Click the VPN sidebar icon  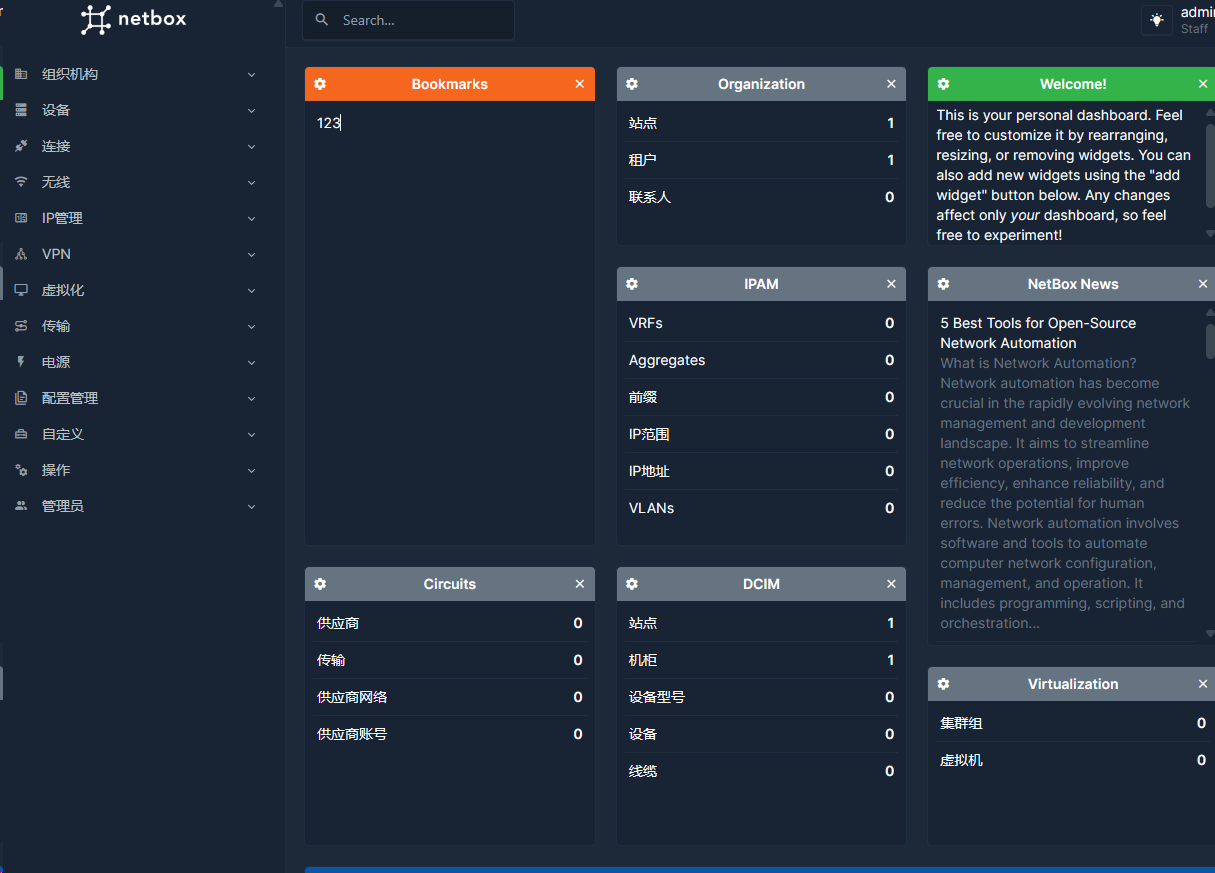click(22, 254)
